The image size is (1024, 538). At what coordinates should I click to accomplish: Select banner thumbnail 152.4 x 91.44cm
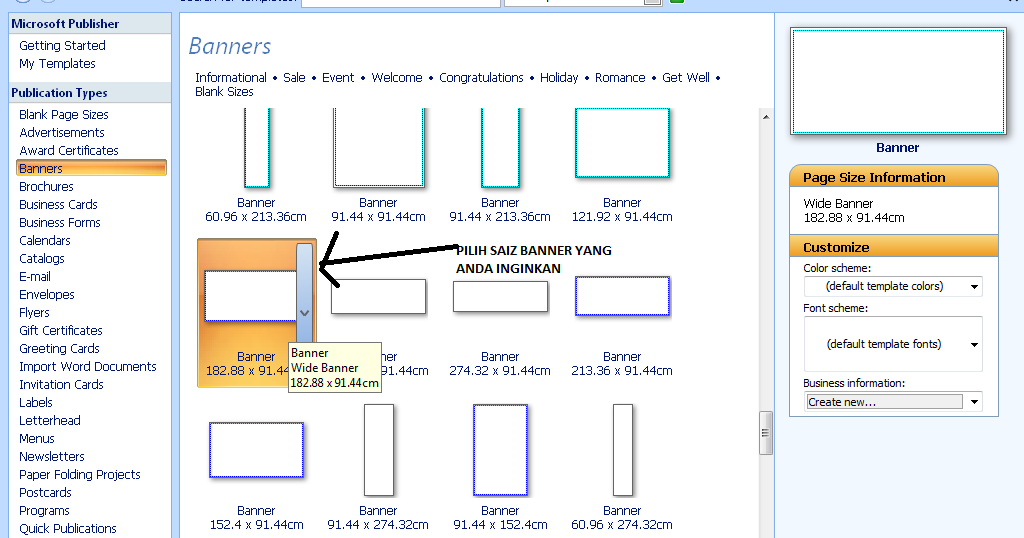click(x=257, y=451)
